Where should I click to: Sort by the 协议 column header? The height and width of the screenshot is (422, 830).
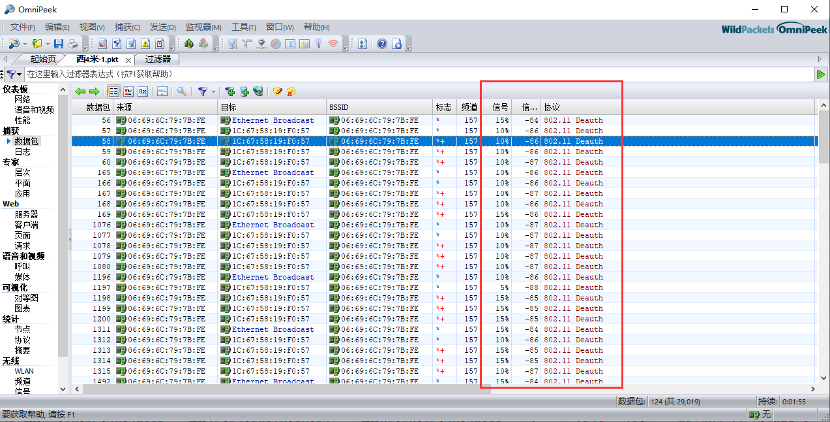680,107
